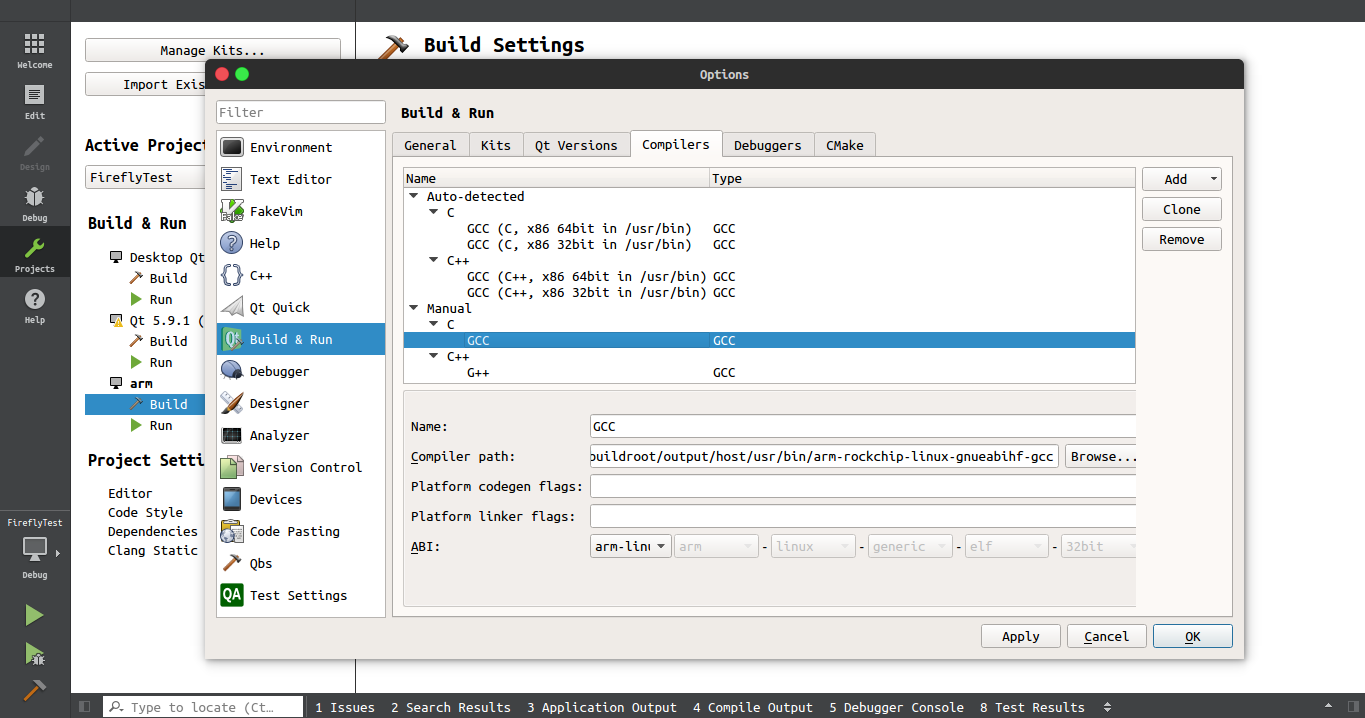Start debugging with the run-debug icon
The width and height of the screenshot is (1365, 718).
34,653
